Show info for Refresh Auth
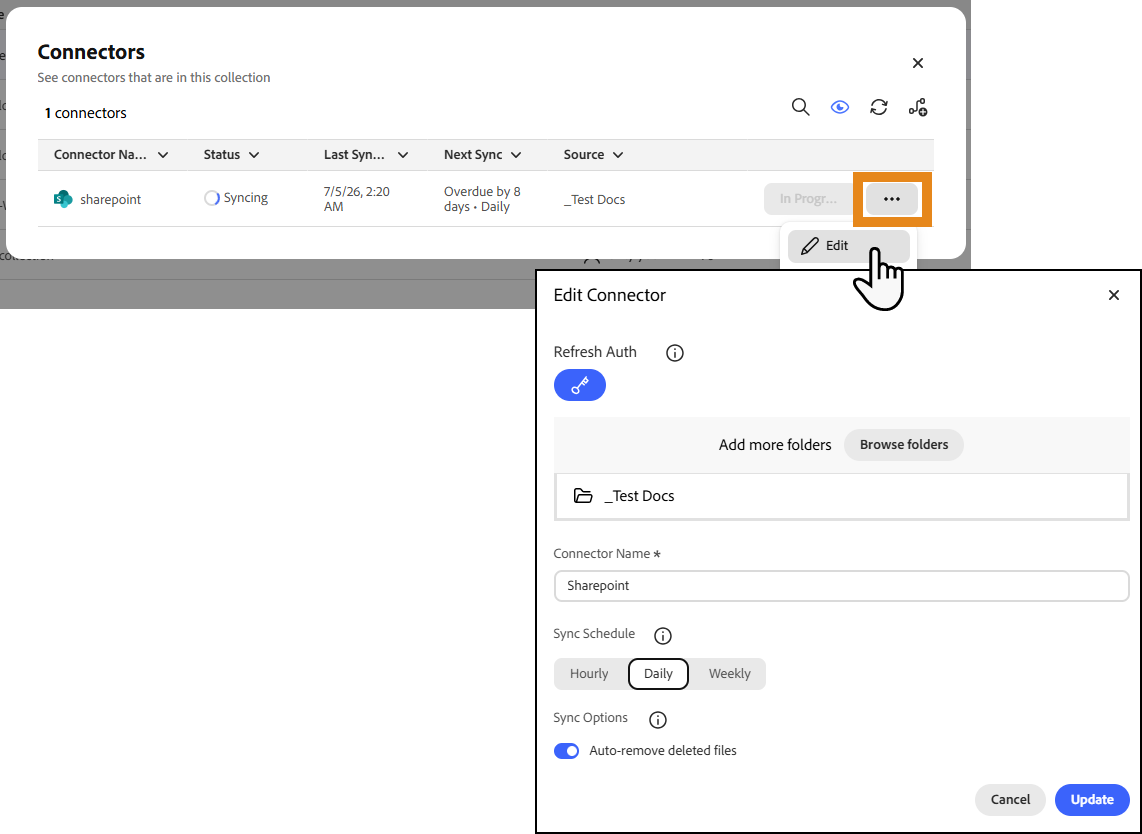This screenshot has width=1142, height=834. [675, 353]
